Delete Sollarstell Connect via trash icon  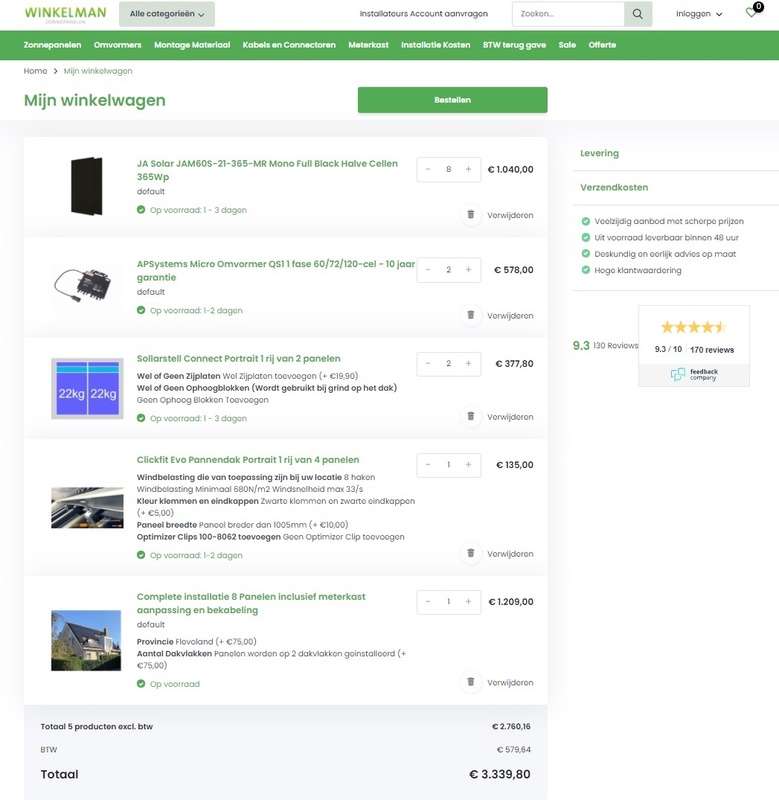point(471,416)
